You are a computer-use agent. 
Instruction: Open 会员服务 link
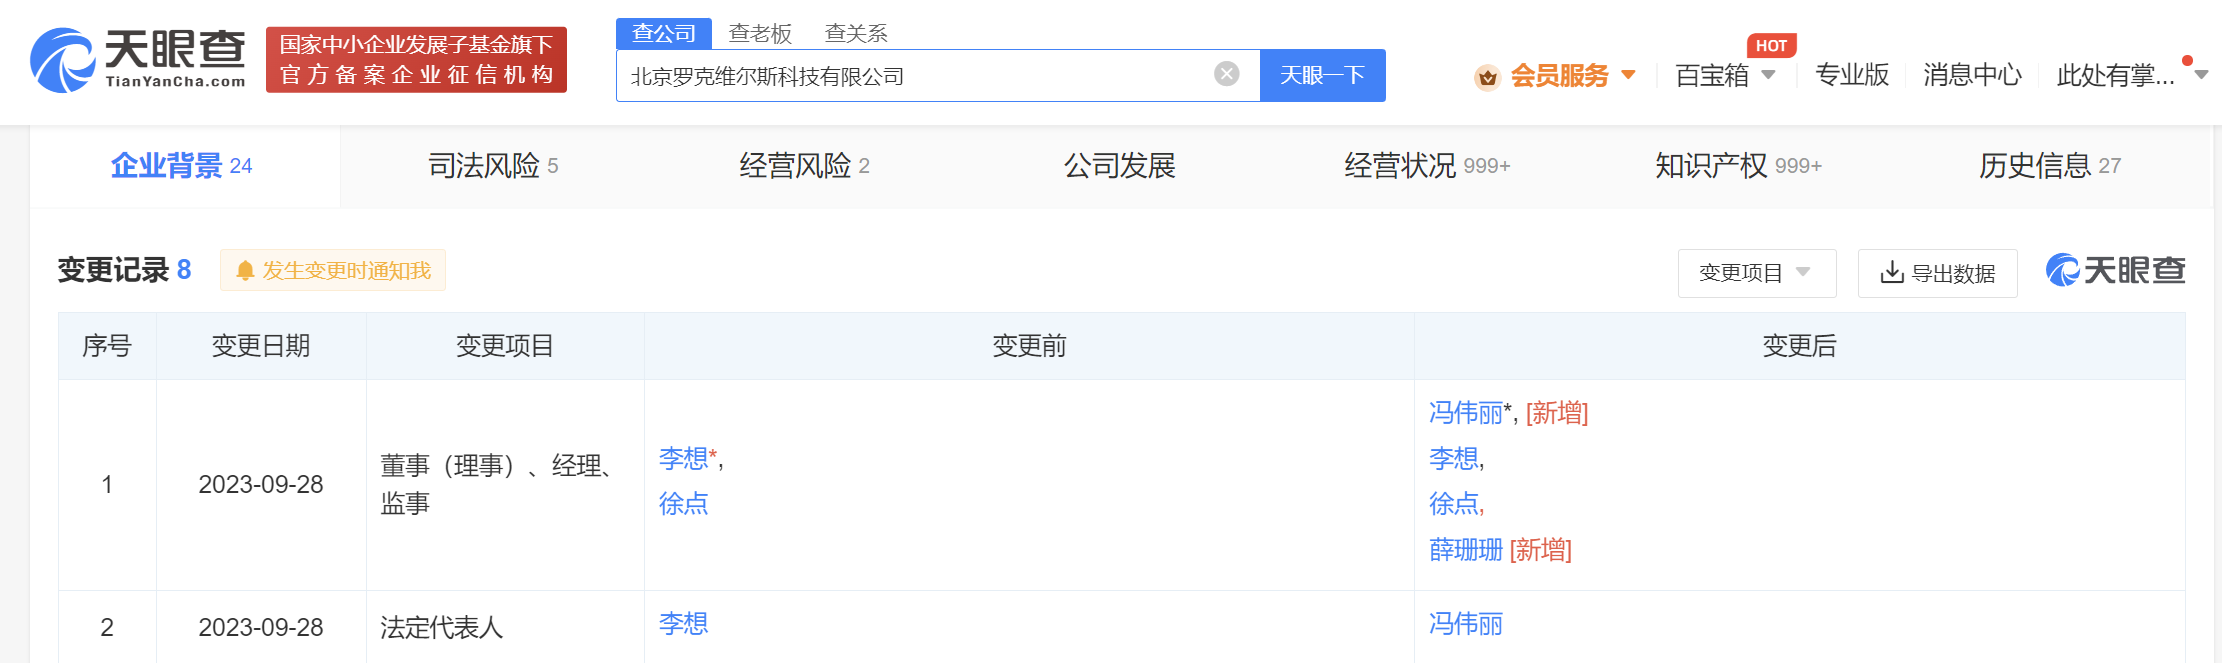pyautogui.click(x=1559, y=76)
